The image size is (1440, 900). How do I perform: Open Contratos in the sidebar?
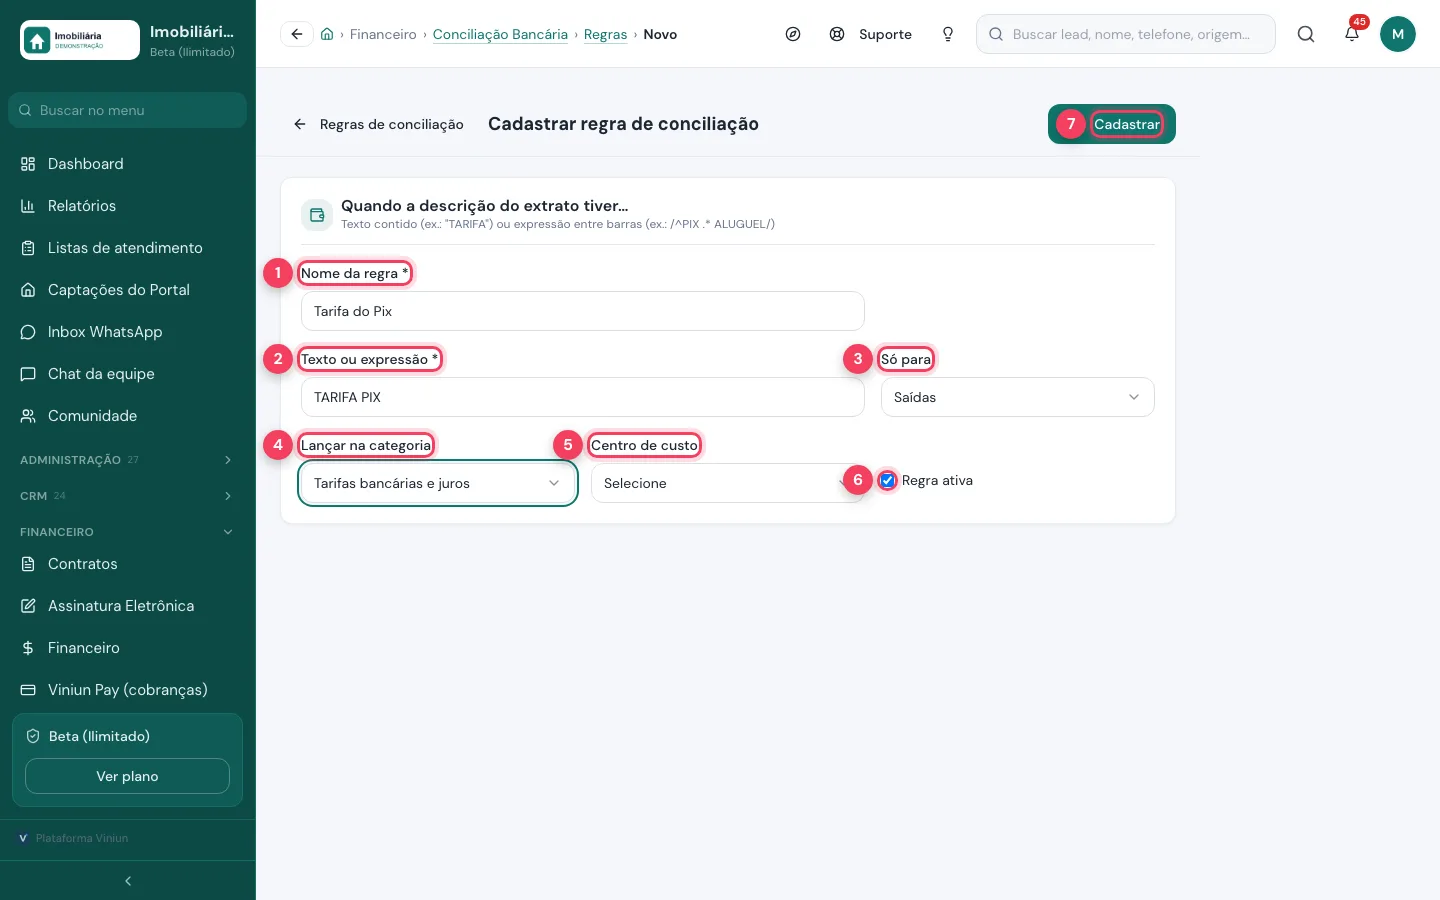[127, 564]
